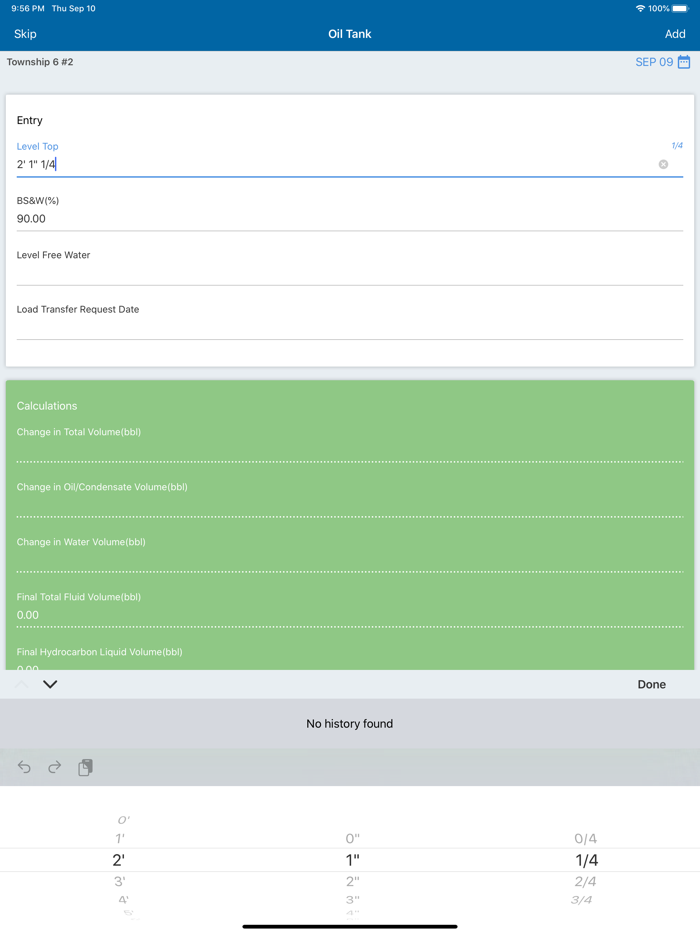
Task: Tap the Wi-Fi status icon
Action: [640, 8]
